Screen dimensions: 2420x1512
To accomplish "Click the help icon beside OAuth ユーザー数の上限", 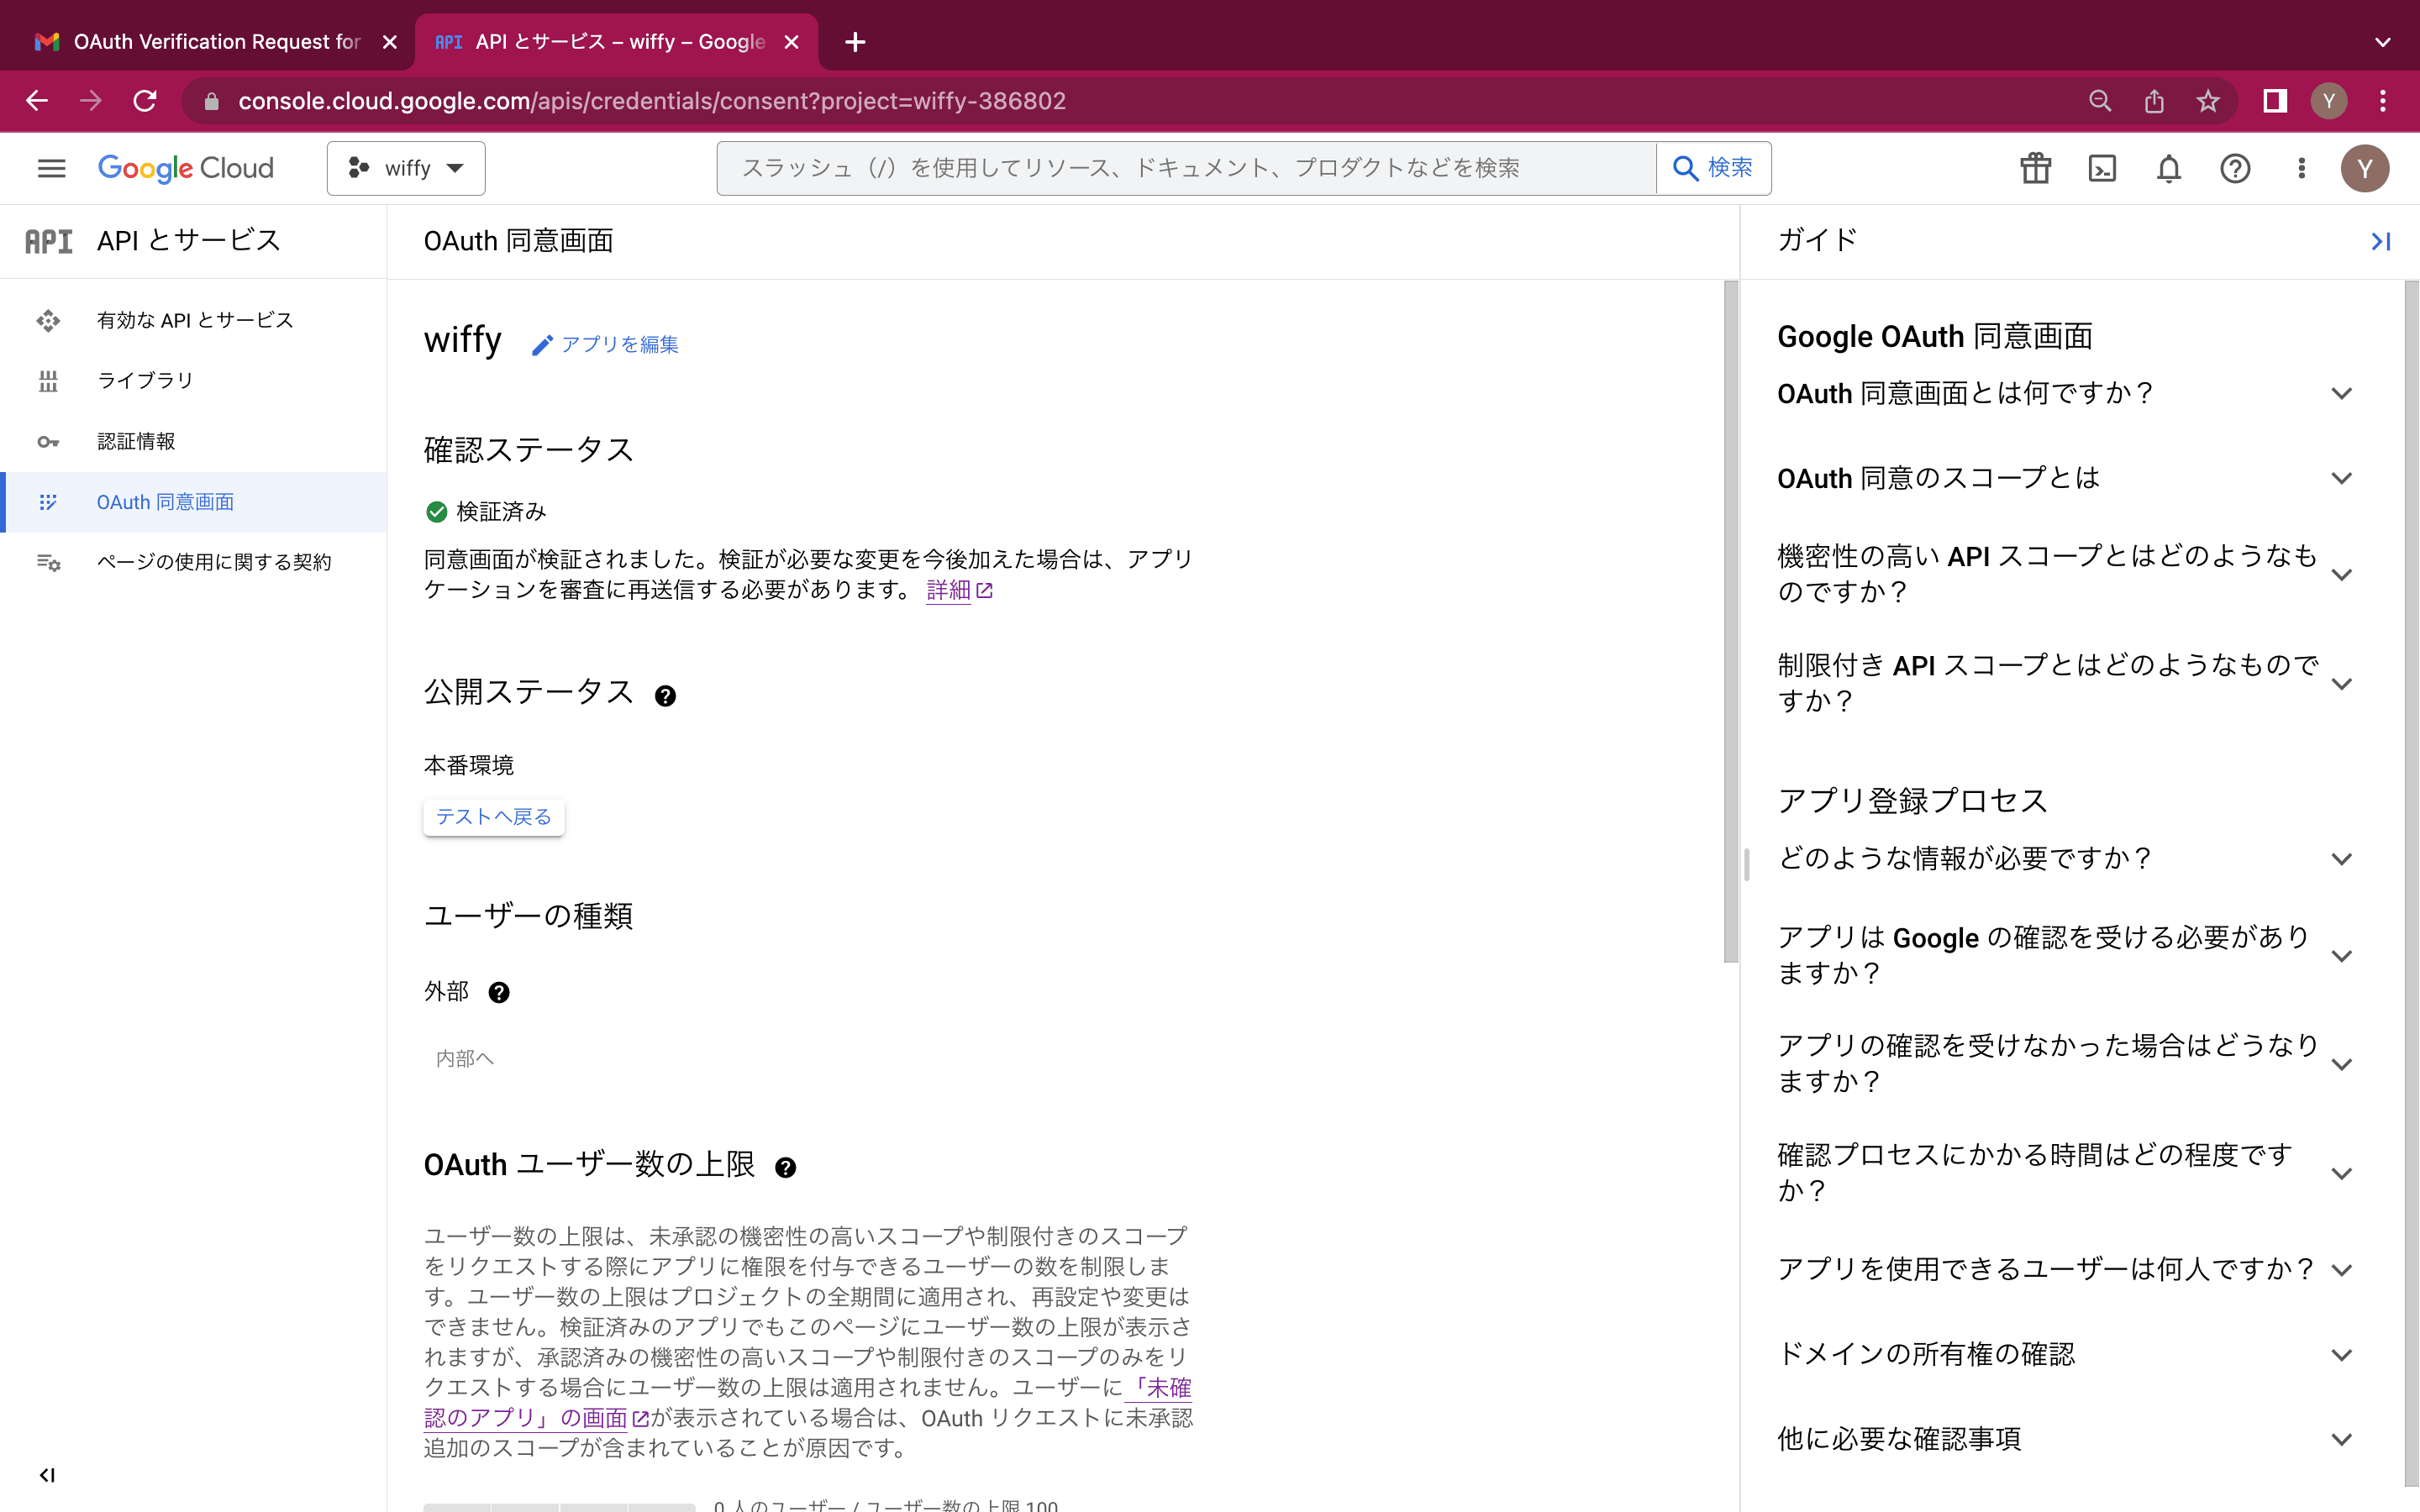I will point(786,1167).
